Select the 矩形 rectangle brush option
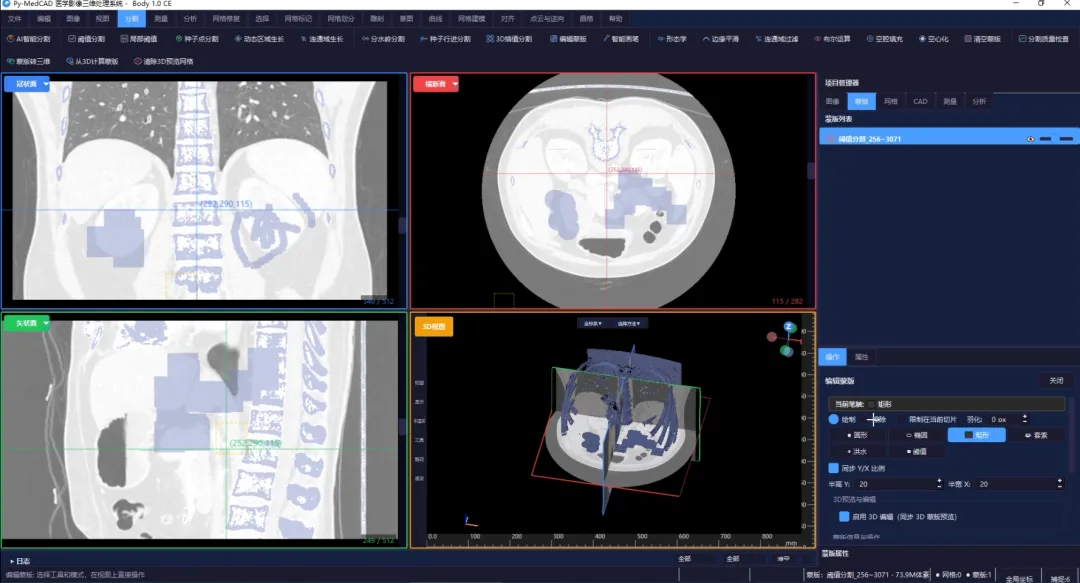 coord(977,435)
